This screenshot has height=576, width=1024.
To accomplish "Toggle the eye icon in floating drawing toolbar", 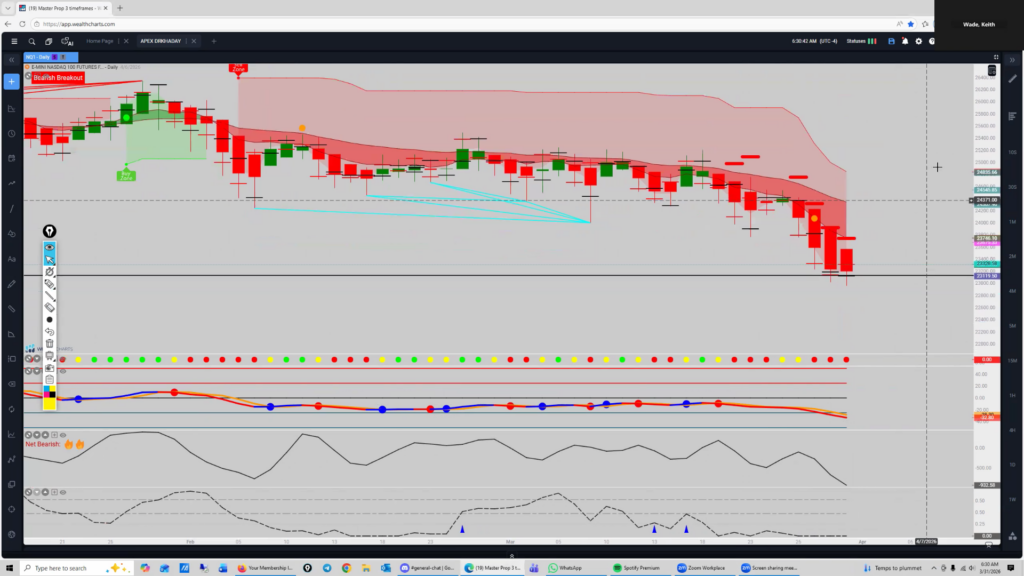I will click(x=49, y=246).
